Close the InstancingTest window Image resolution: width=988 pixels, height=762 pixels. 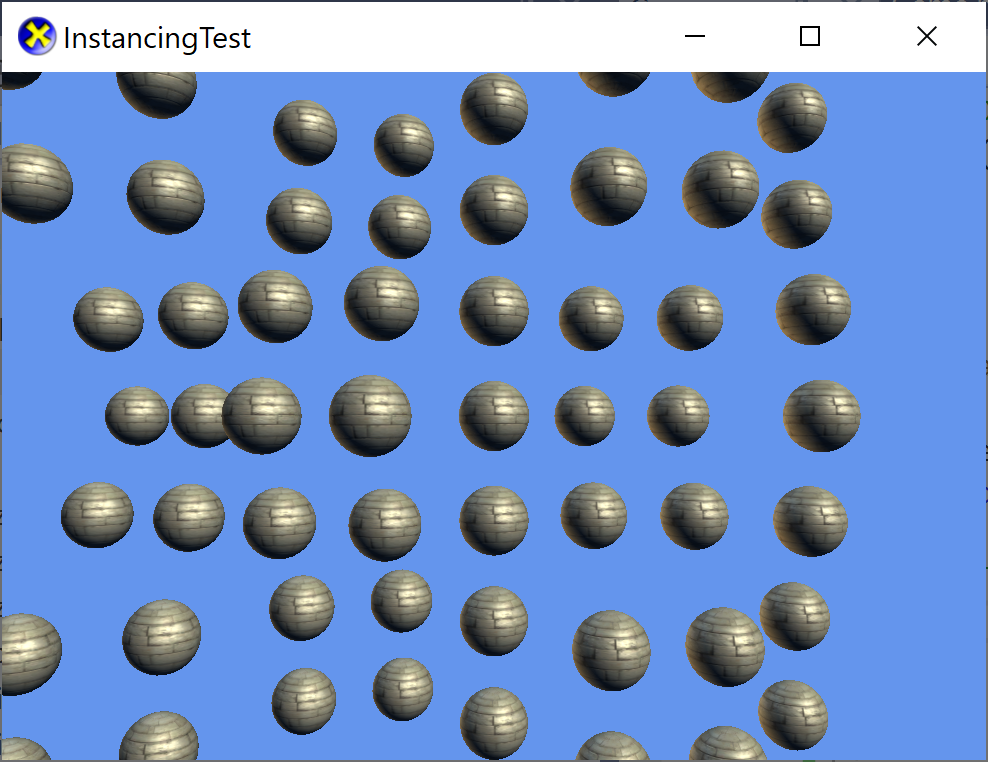coord(926,36)
